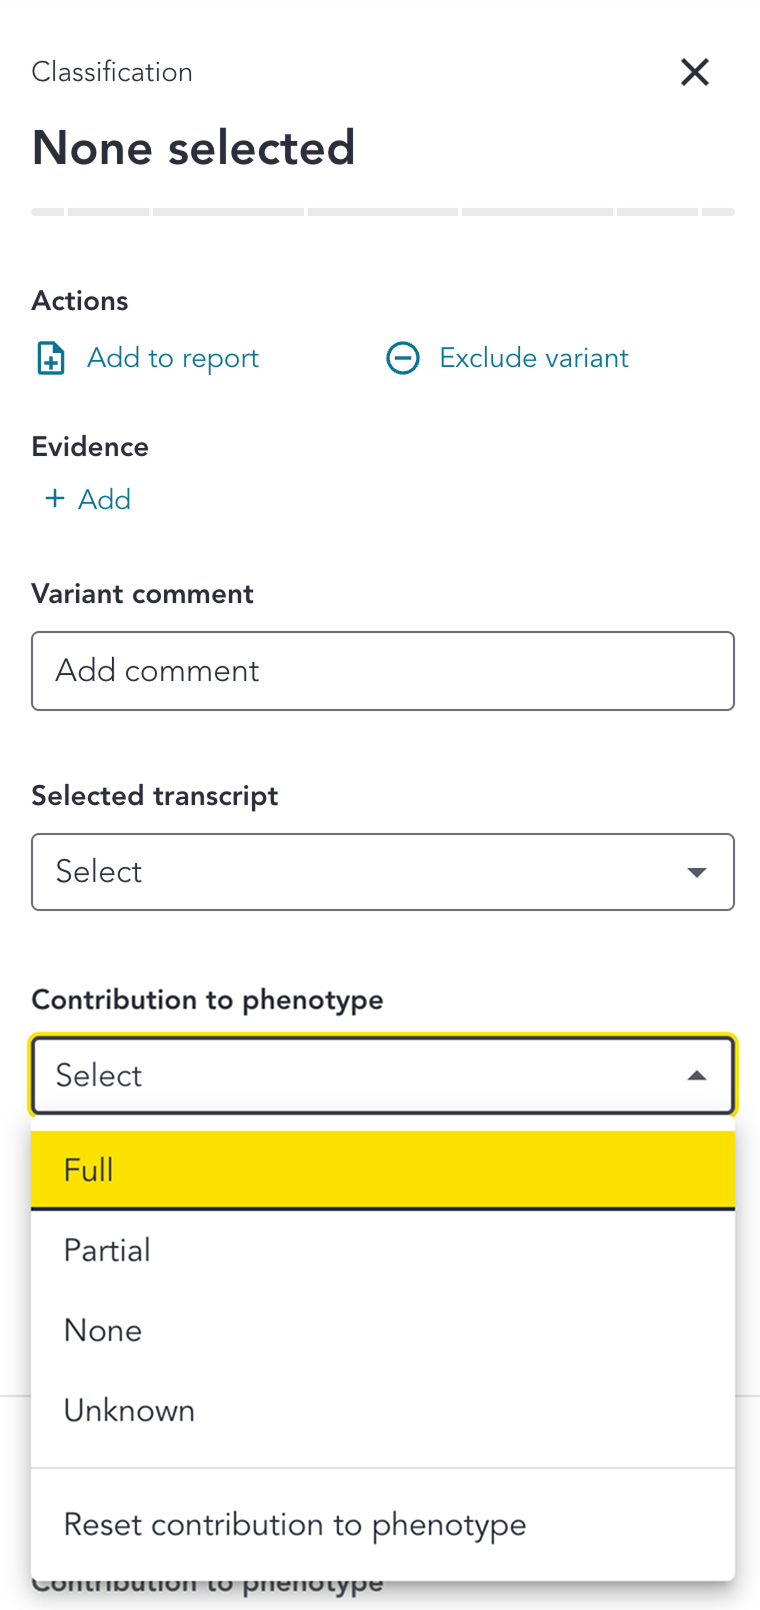760x1610 pixels.
Task: Click the 'Add' evidence link text
Action: coord(105,499)
